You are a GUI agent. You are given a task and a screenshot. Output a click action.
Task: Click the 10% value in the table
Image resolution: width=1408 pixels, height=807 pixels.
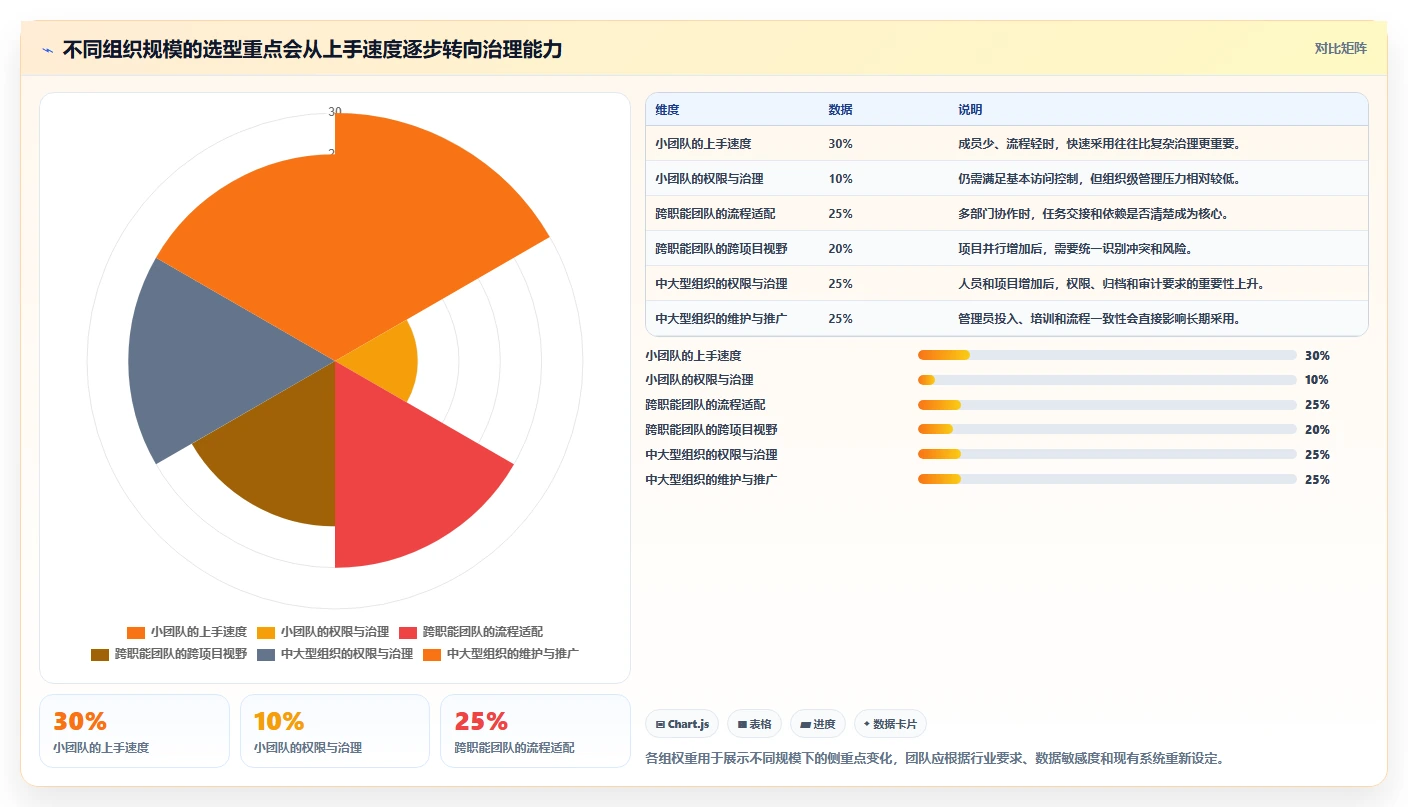pyautogui.click(x=840, y=179)
